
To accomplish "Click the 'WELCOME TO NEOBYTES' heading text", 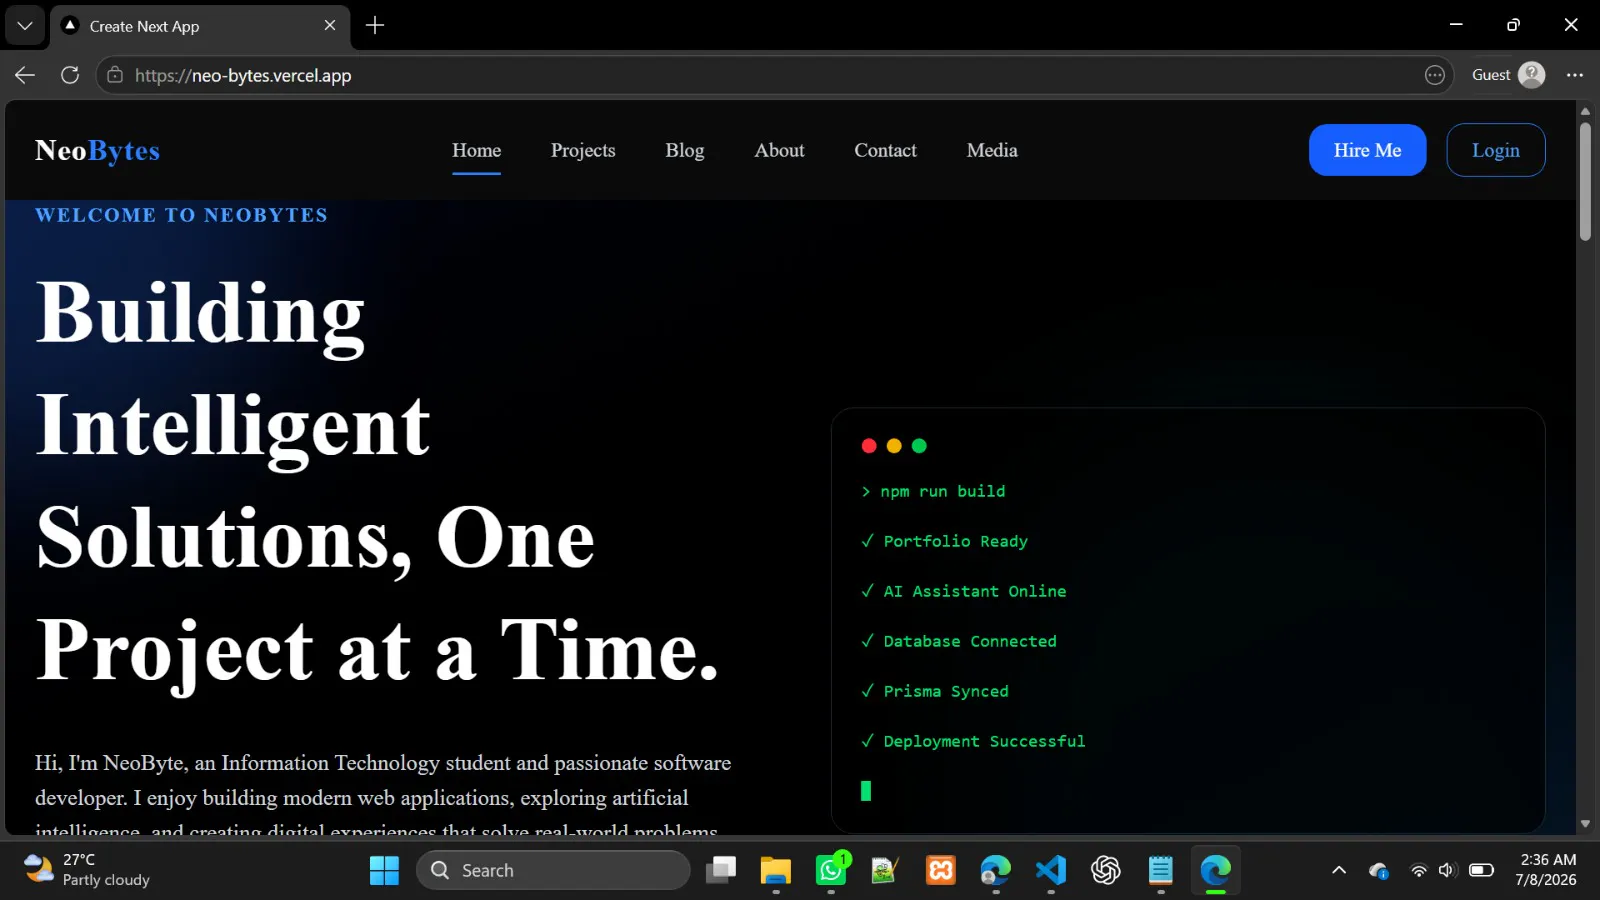I will (x=181, y=215).
